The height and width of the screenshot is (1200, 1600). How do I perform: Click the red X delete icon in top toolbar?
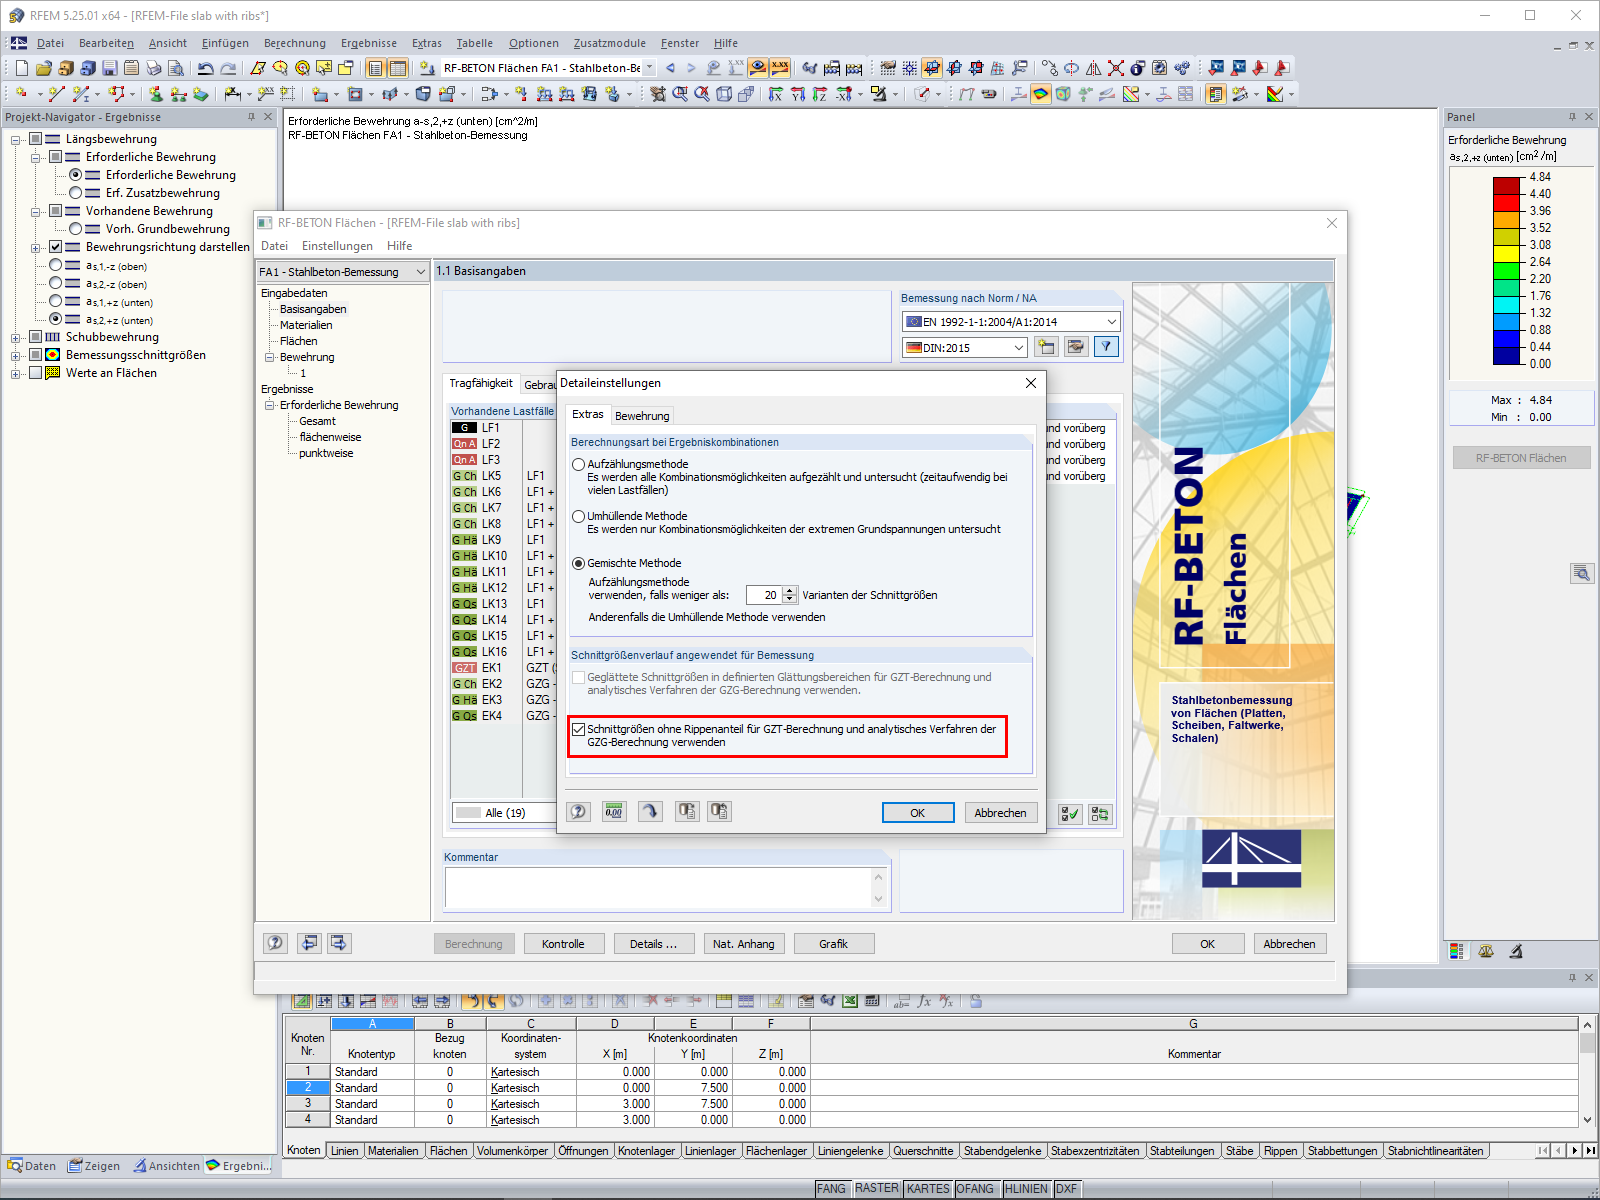1116,68
